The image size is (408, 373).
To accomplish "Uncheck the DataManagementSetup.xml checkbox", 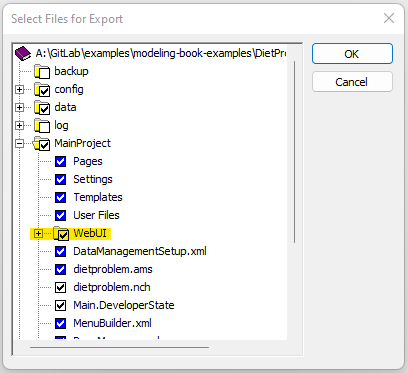I will (x=60, y=251).
